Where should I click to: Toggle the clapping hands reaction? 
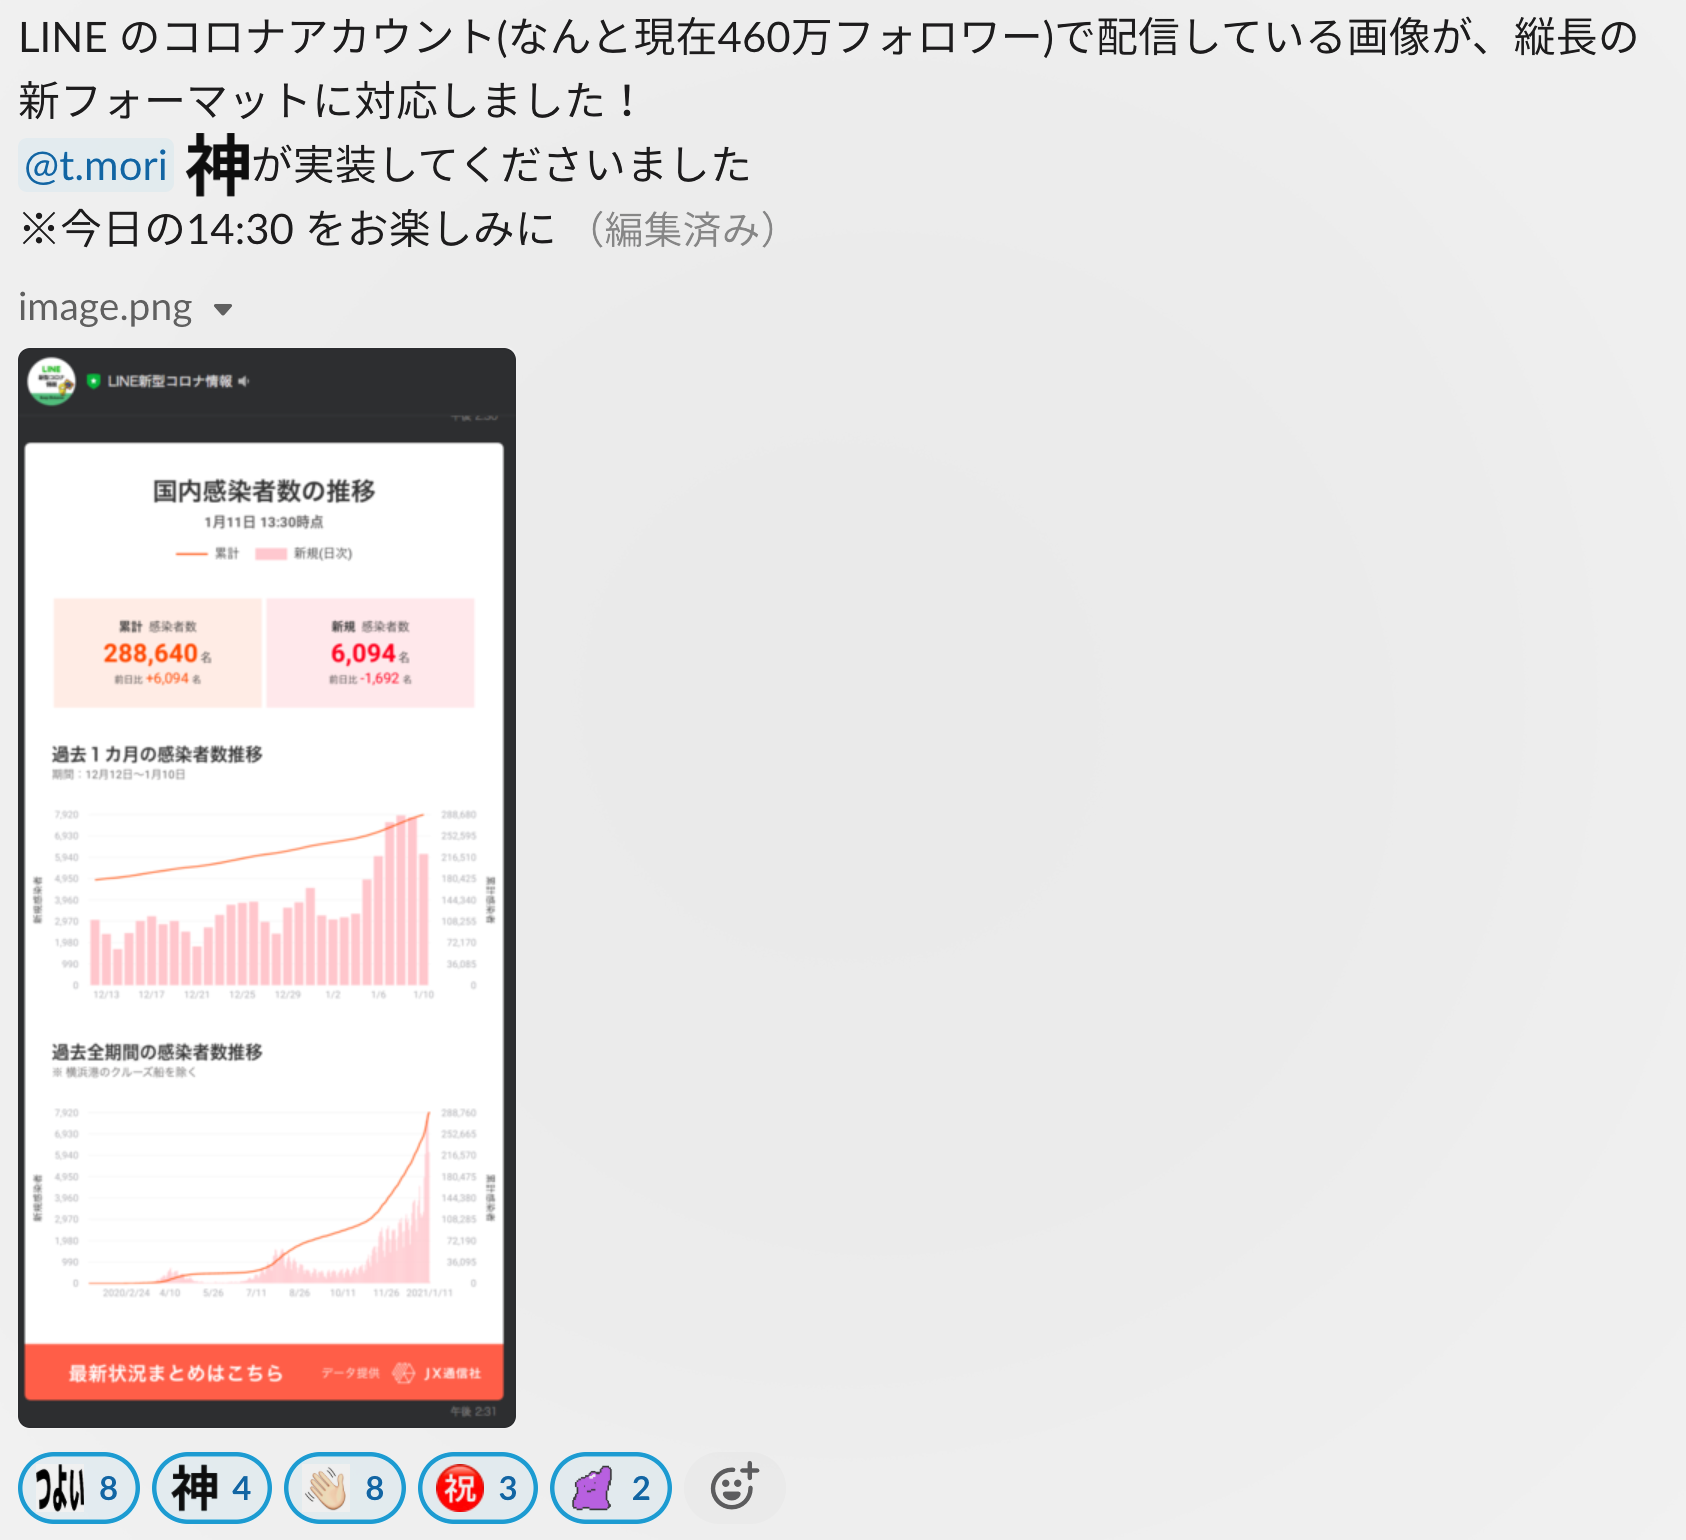[345, 1488]
